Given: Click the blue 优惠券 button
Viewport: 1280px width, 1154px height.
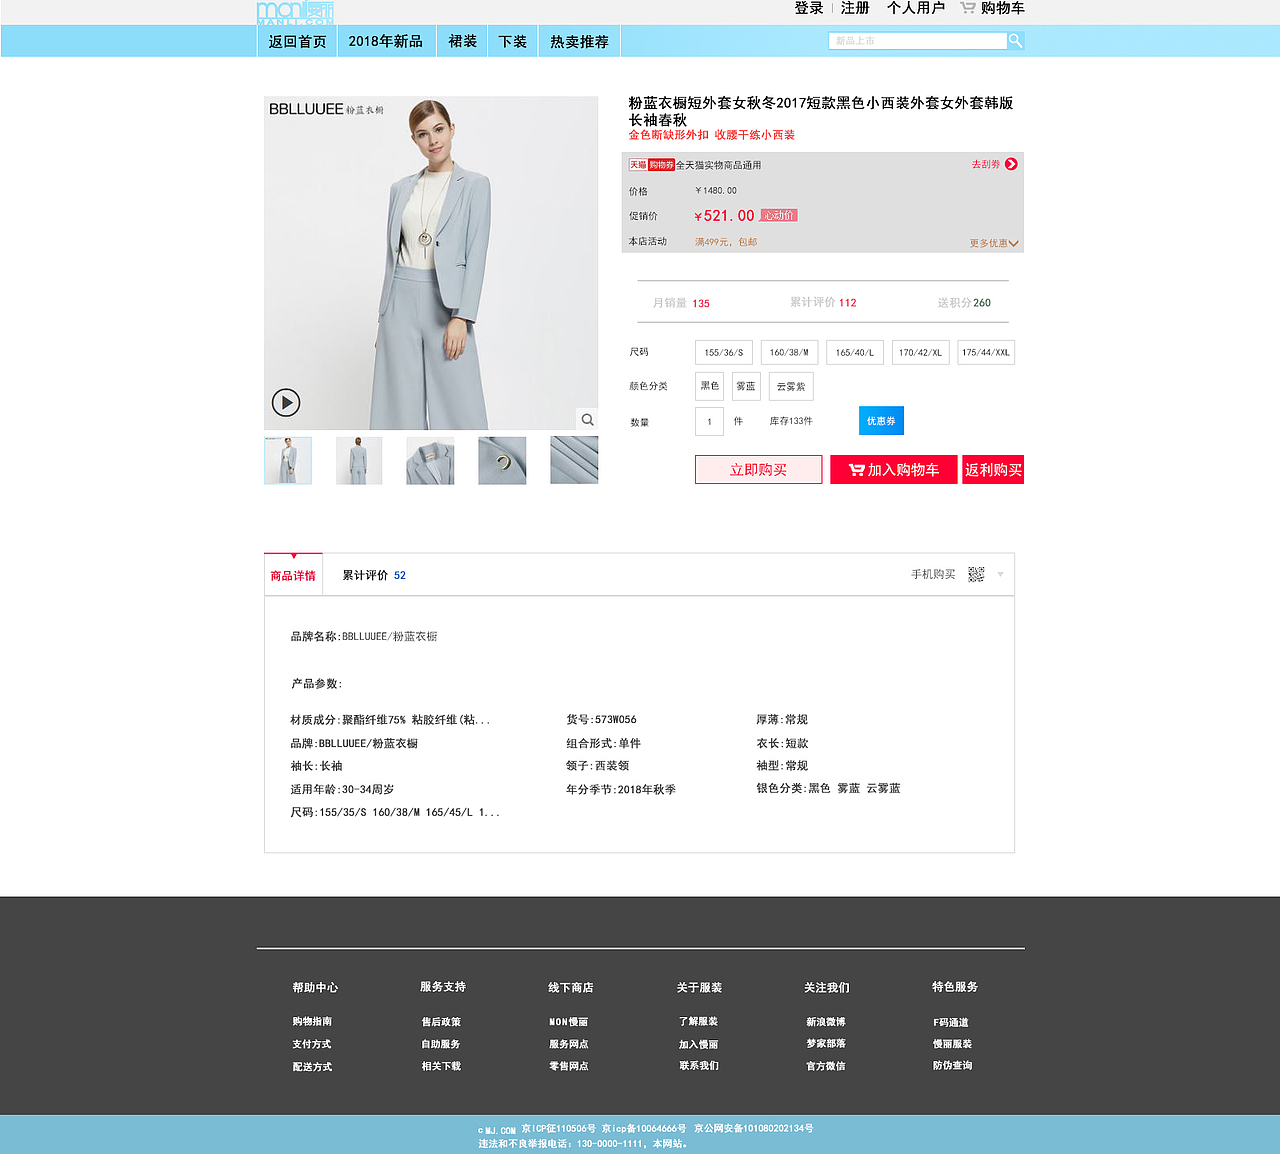Looking at the screenshot, I should click(881, 421).
